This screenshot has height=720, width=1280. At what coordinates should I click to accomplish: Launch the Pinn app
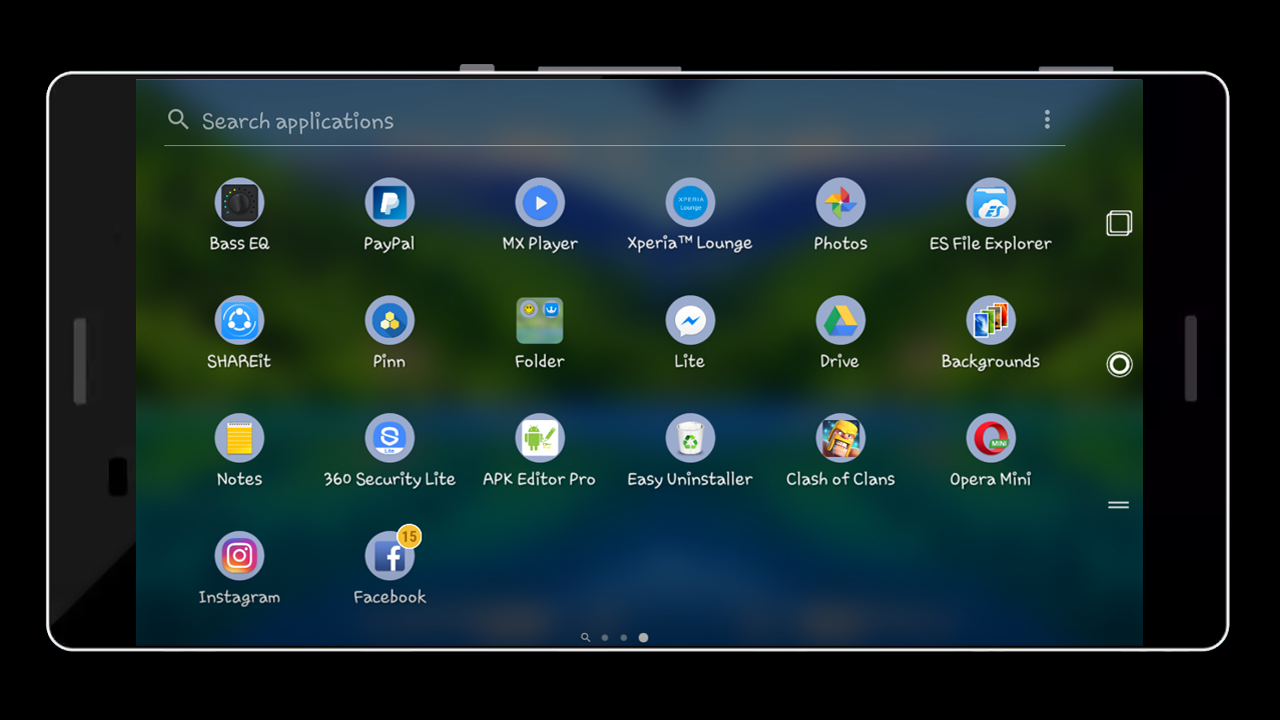tap(389, 321)
